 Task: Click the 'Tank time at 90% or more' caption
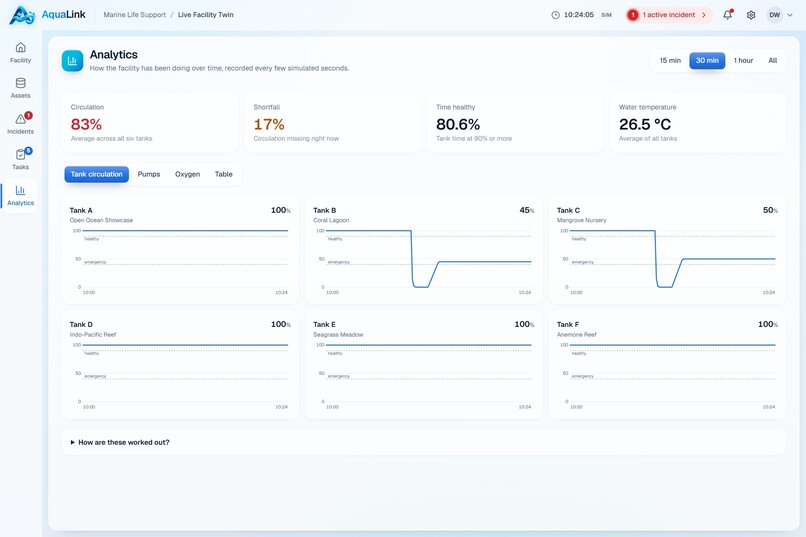tap(474, 139)
